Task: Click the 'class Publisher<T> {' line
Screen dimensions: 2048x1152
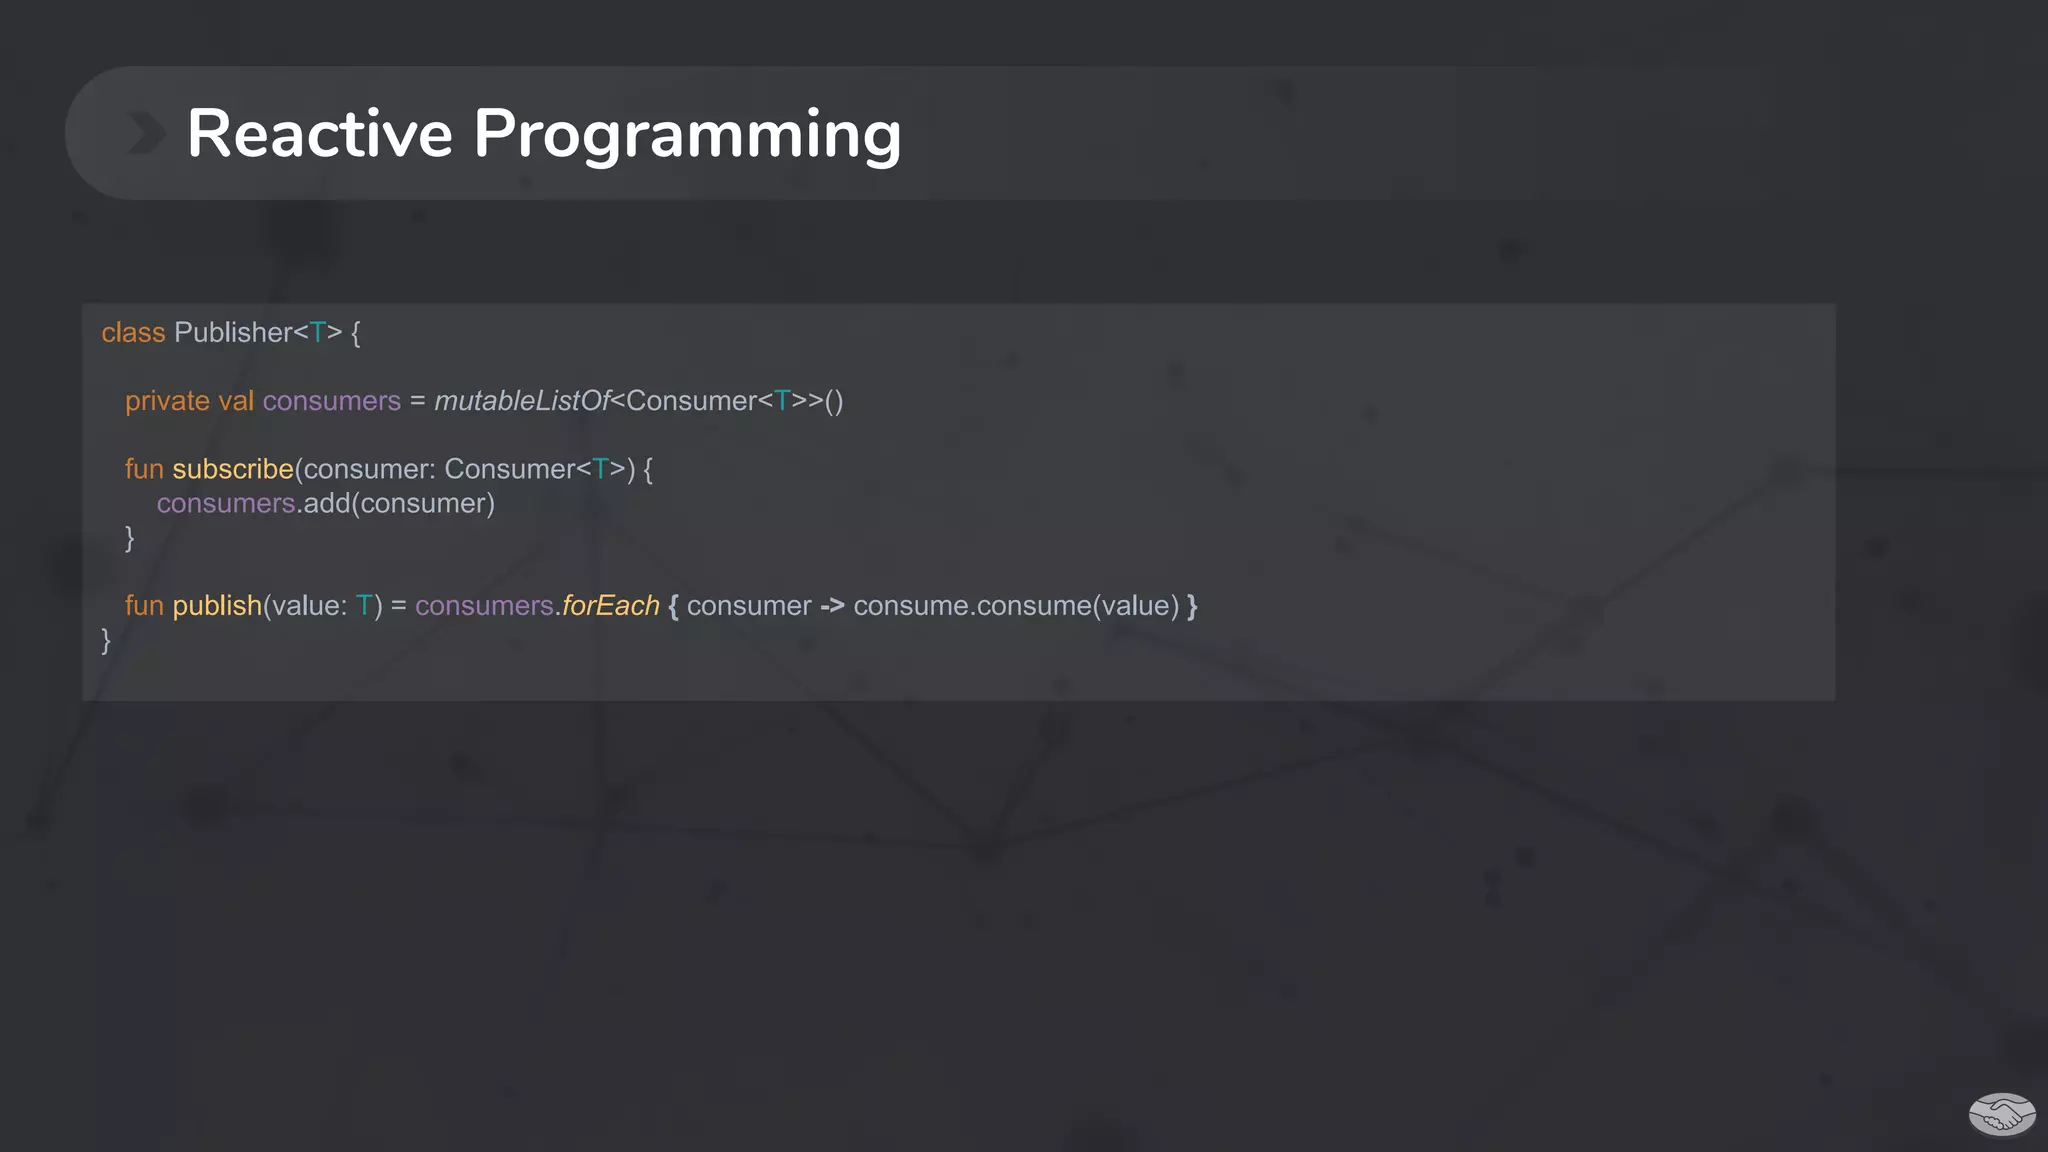Action: [x=231, y=332]
